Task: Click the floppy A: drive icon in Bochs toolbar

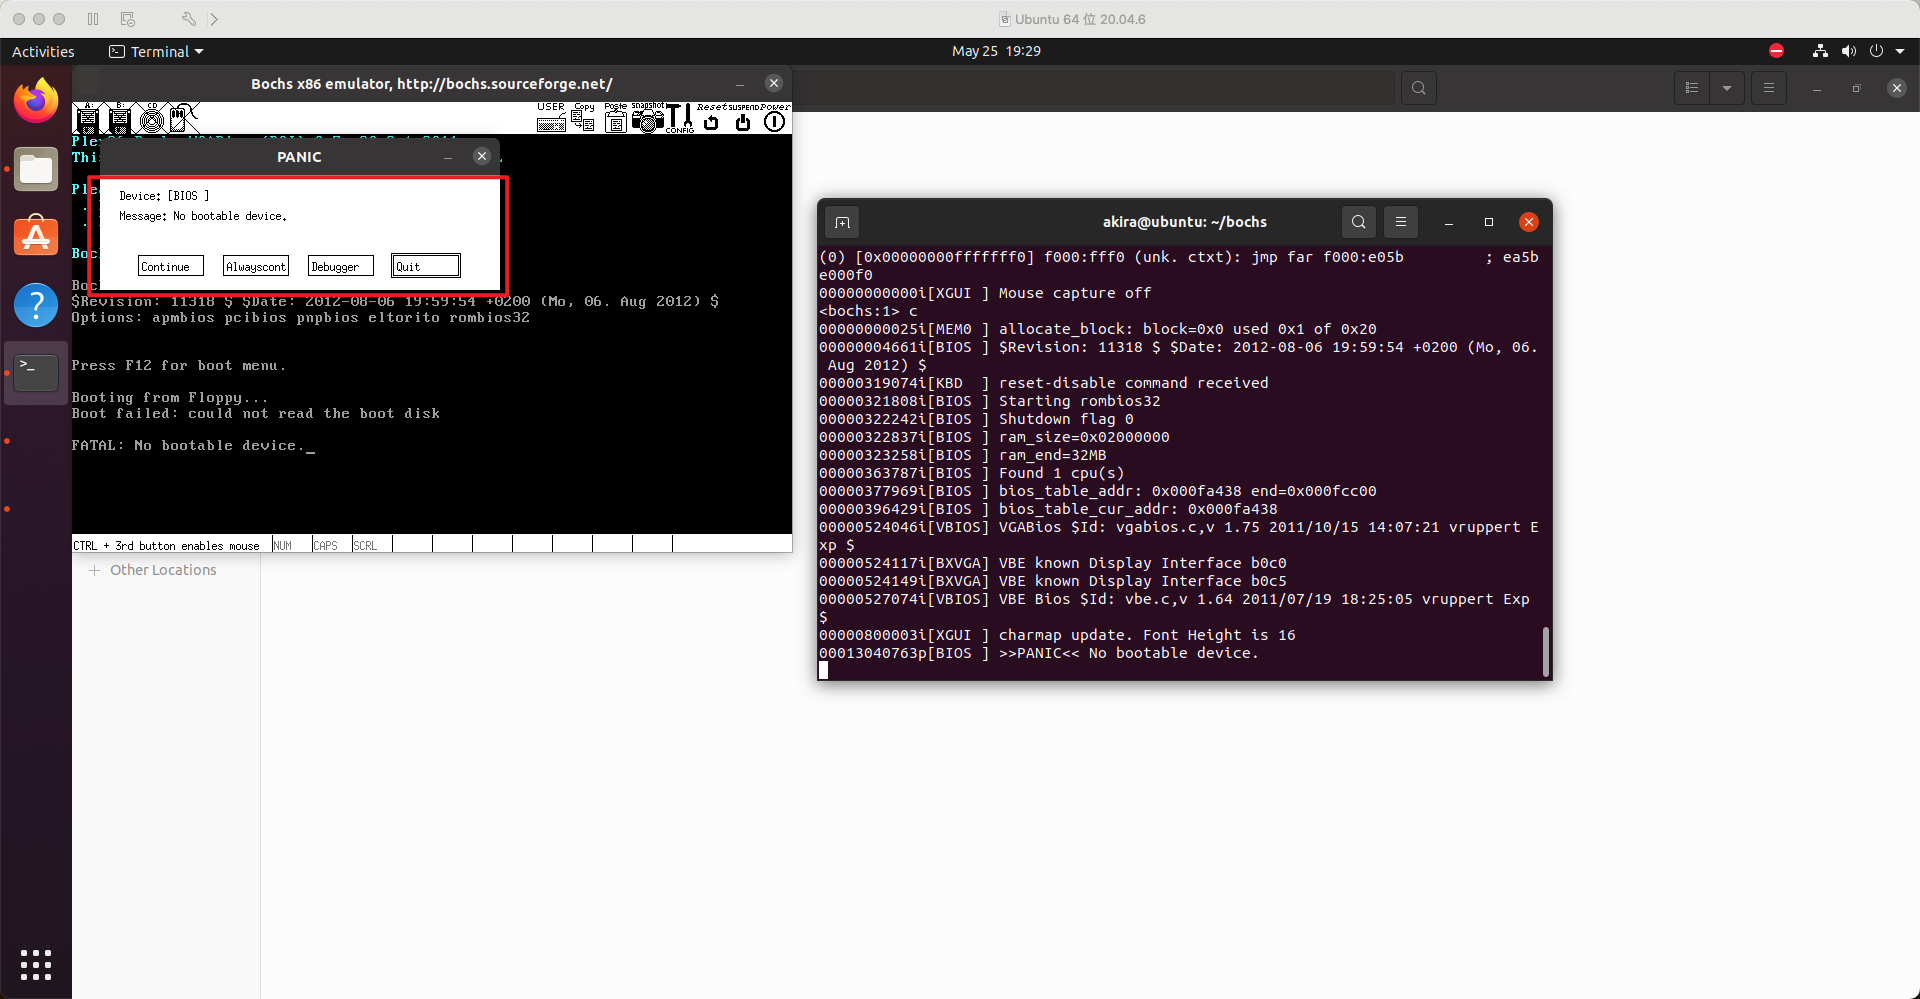Action: (x=88, y=119)
